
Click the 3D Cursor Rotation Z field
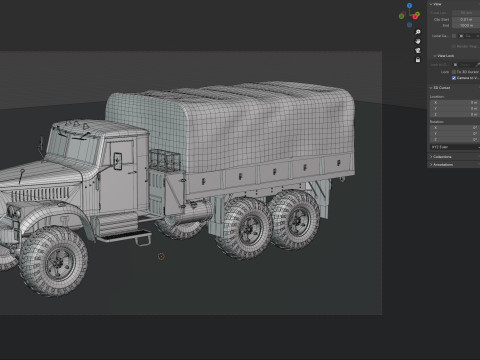pos(455,140)
